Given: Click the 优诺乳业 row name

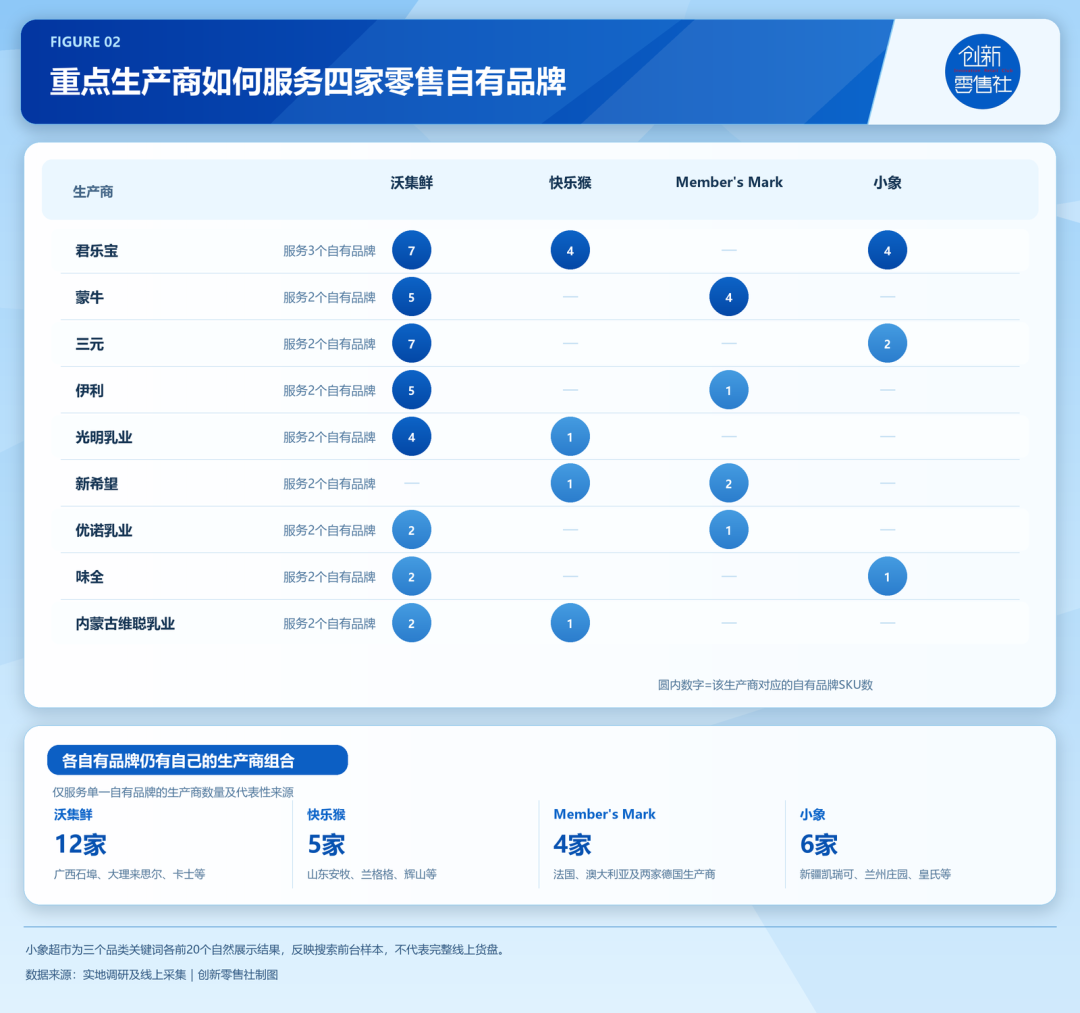Looking at the screenshot, I should (x=104, y=530).
